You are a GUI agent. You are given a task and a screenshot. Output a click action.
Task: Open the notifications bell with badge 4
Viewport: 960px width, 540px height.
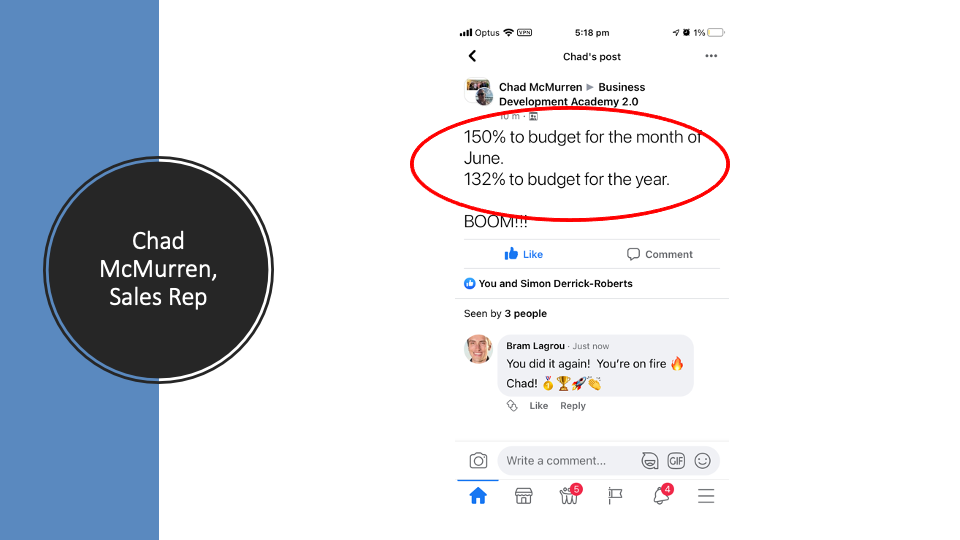click(662, 494)
